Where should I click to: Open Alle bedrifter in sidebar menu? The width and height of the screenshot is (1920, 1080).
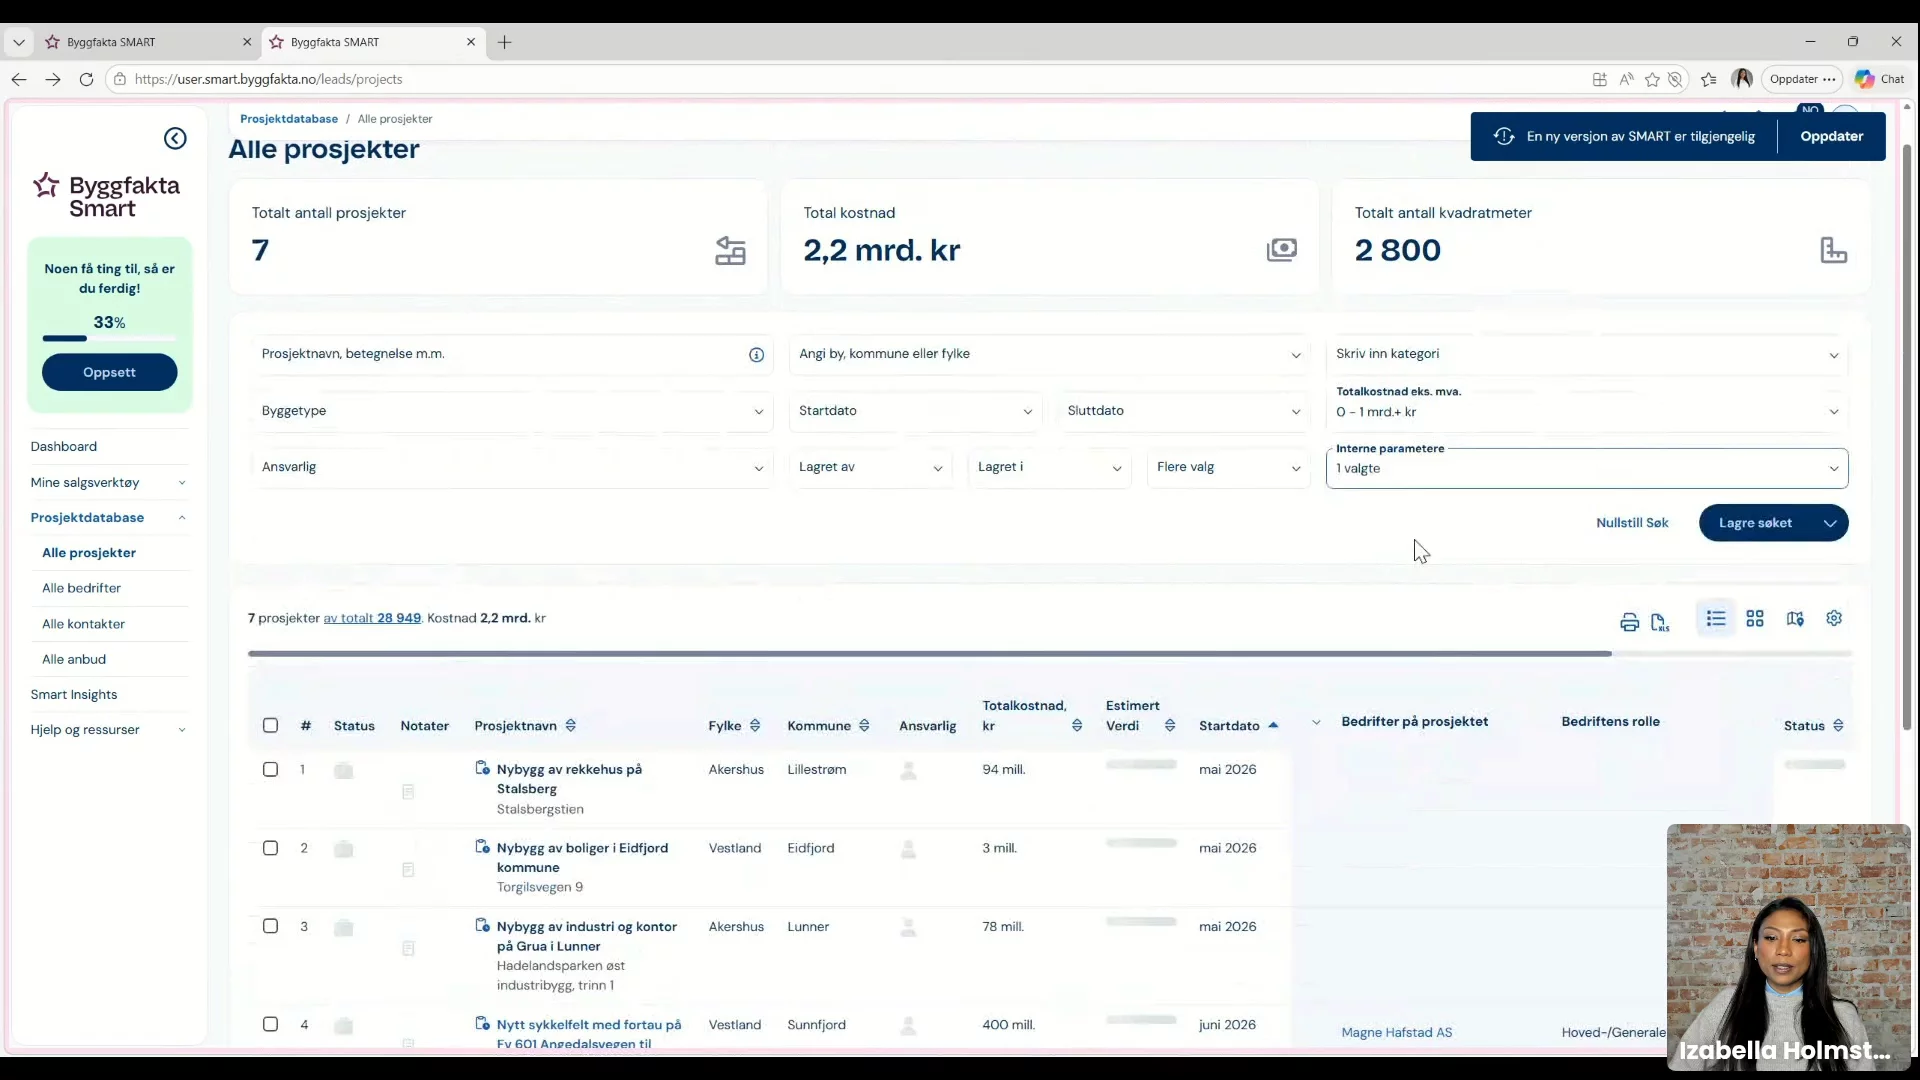(x=81, y=588)
